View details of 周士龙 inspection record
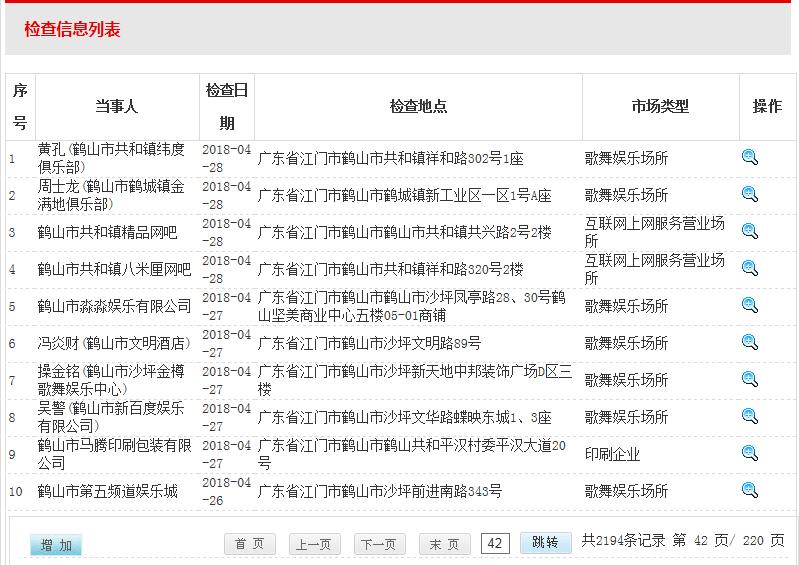This screenshot has width=799, height=565. (749, 194)
